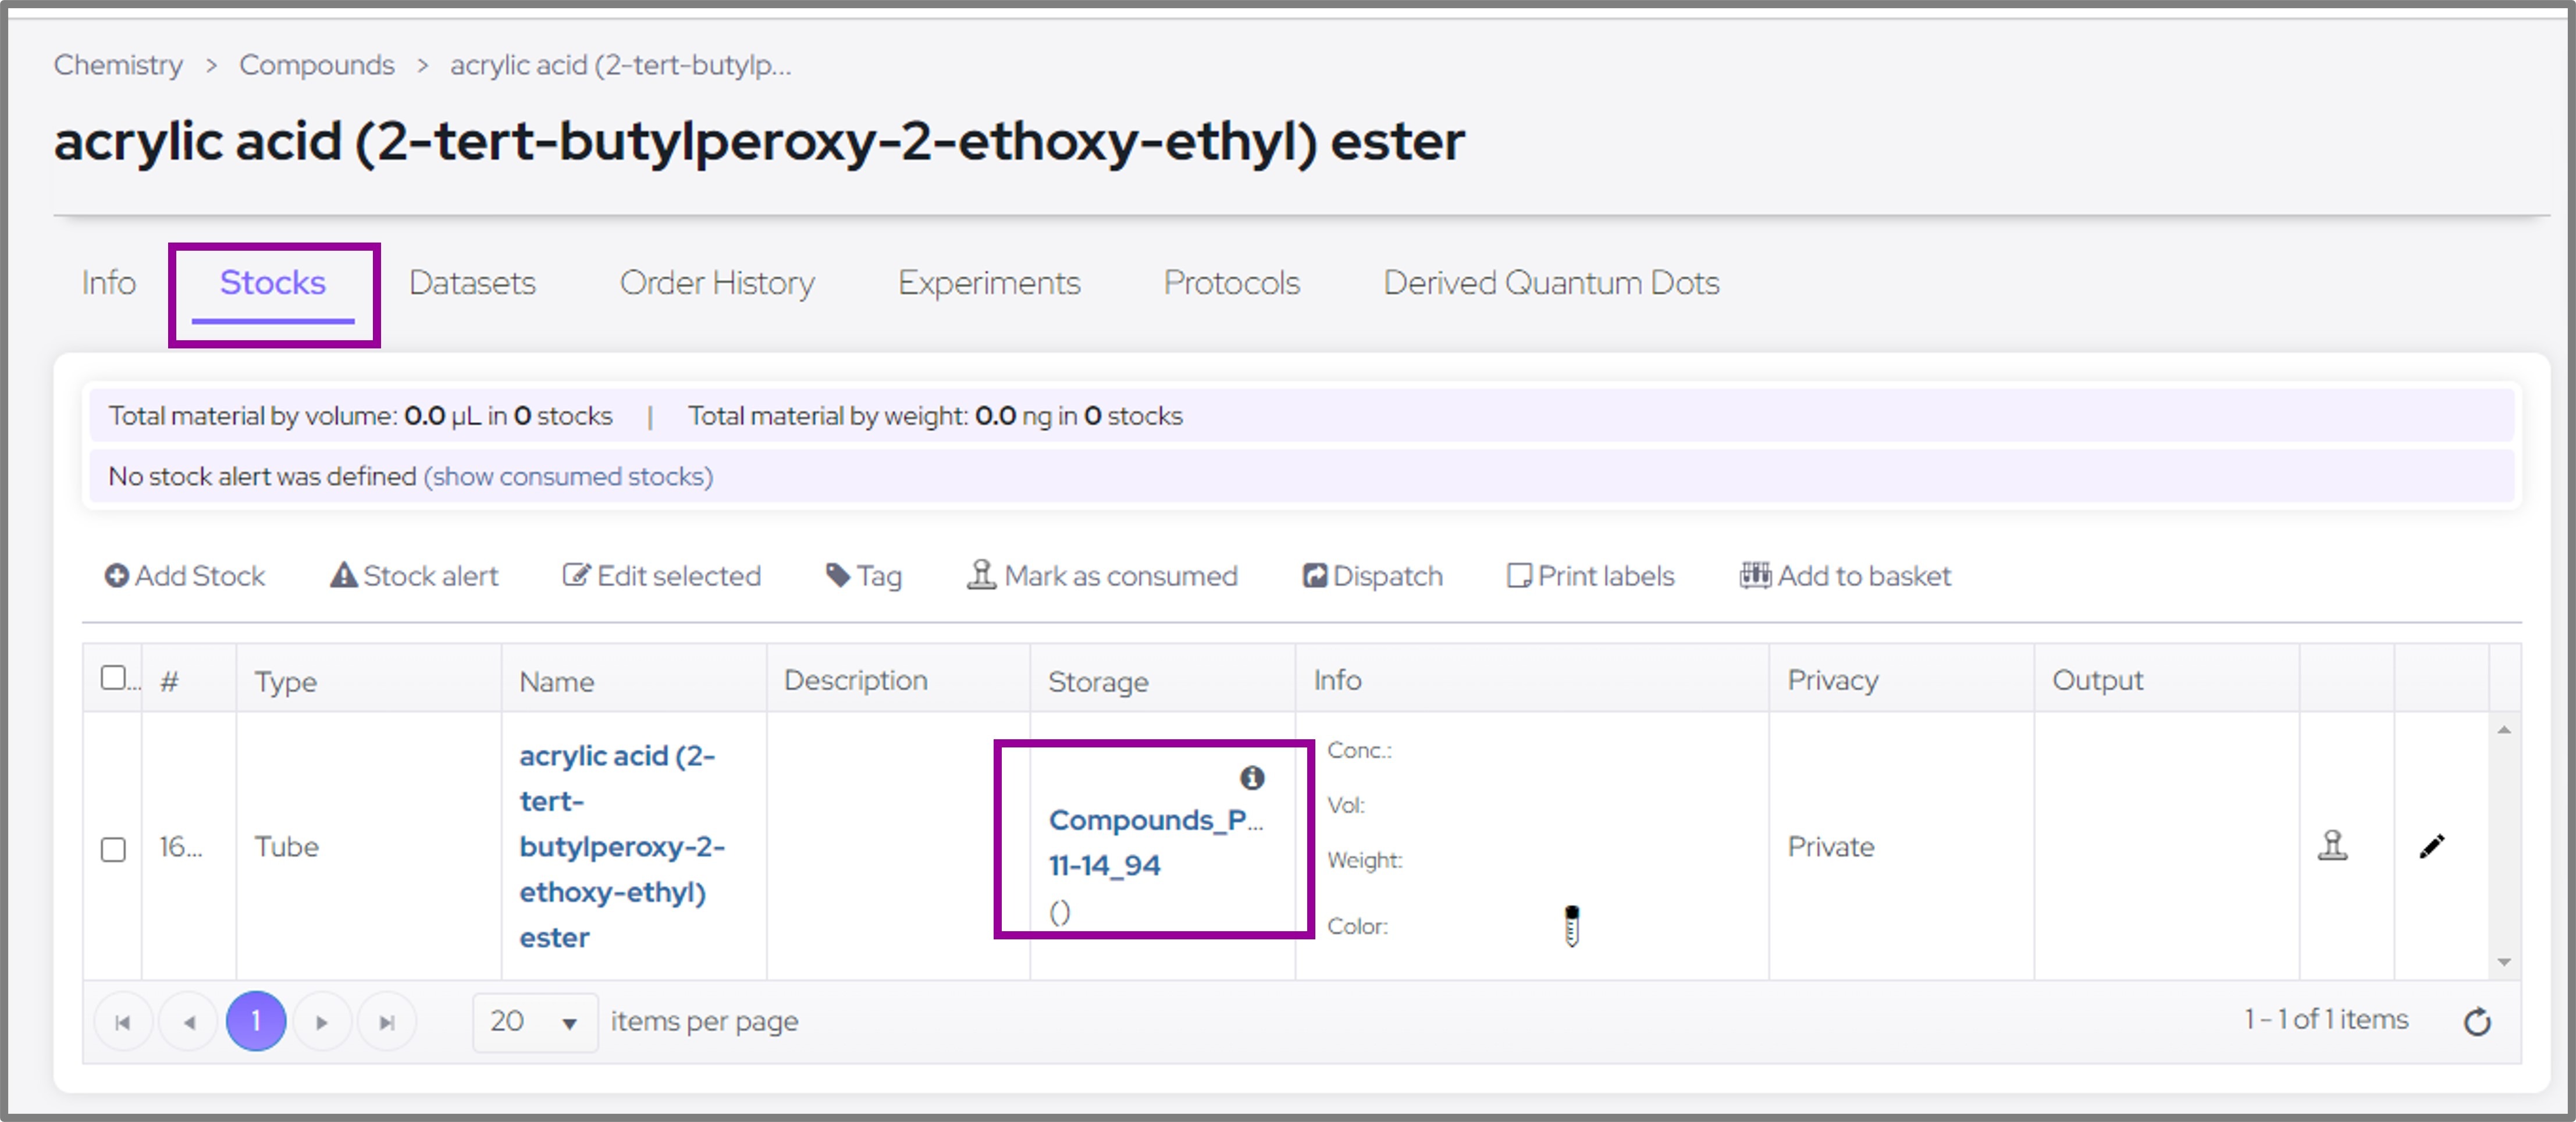Viewport: 2576px width, 1122px height.
Task: Click the Add Stock plus icon
Action: tap(116, 576)
